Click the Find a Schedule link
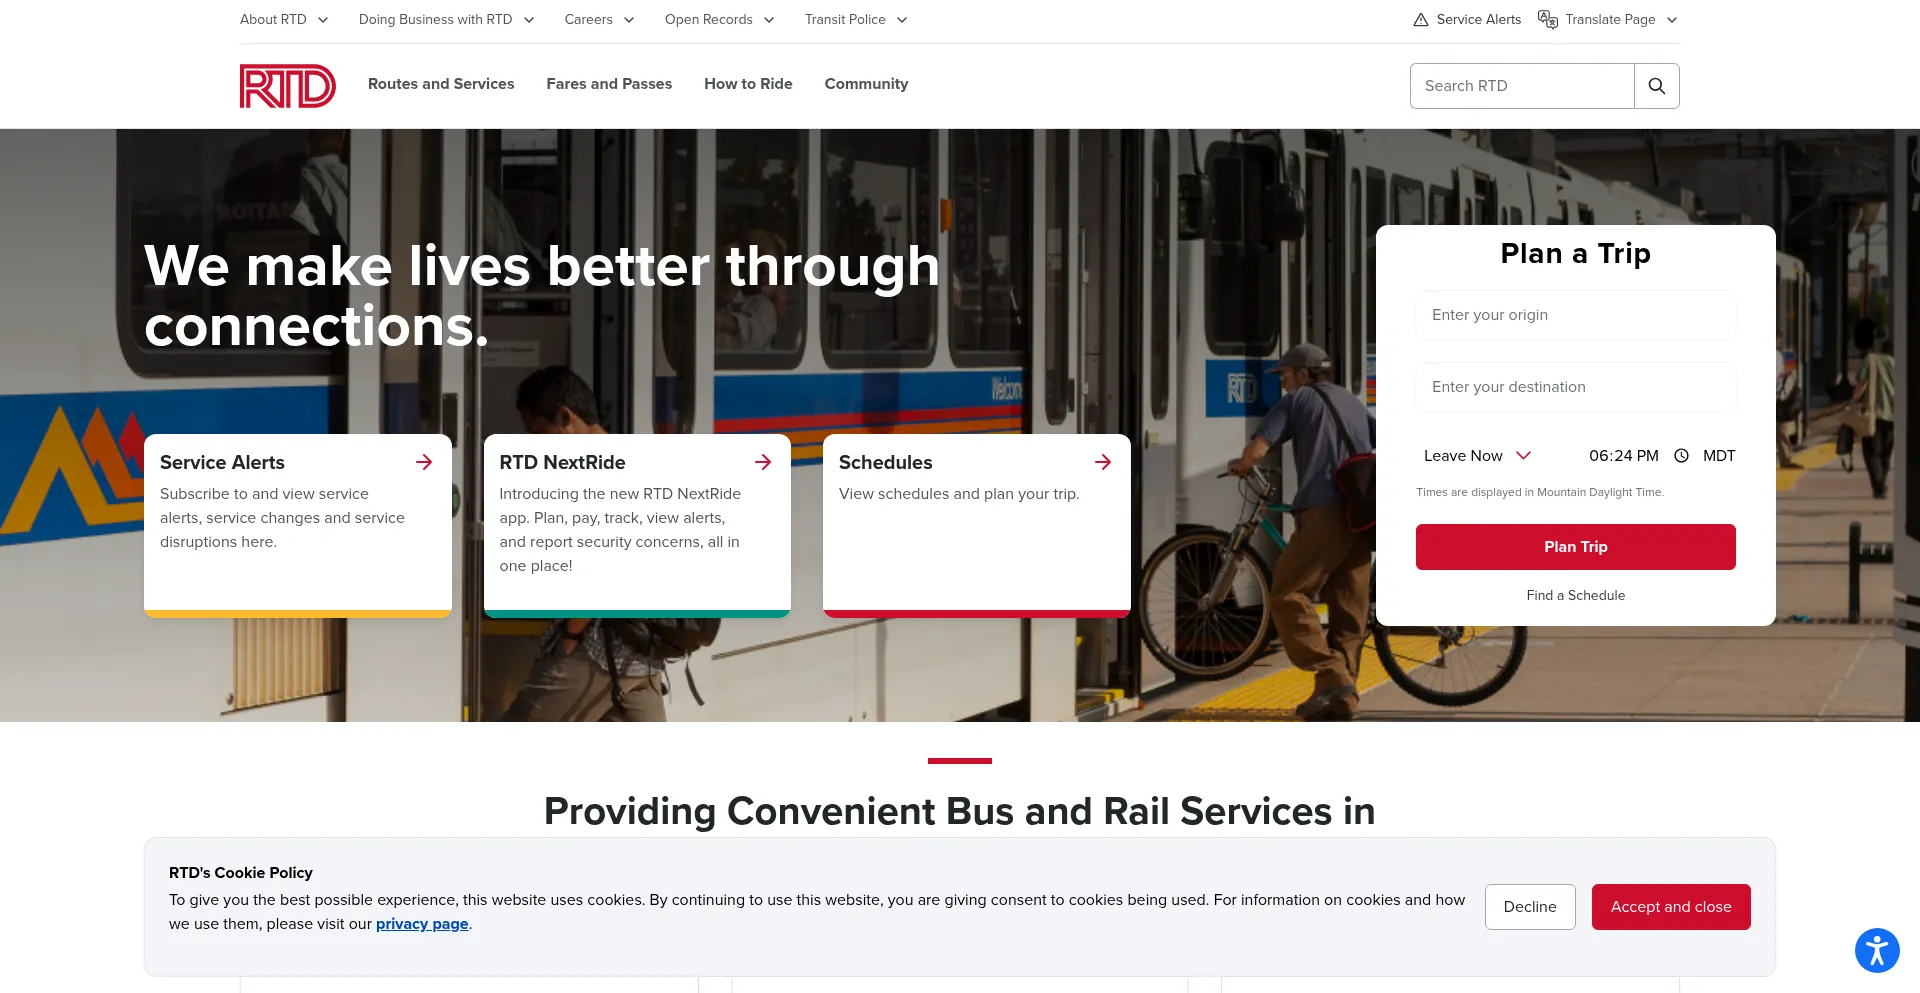 tap(1575, 595)
